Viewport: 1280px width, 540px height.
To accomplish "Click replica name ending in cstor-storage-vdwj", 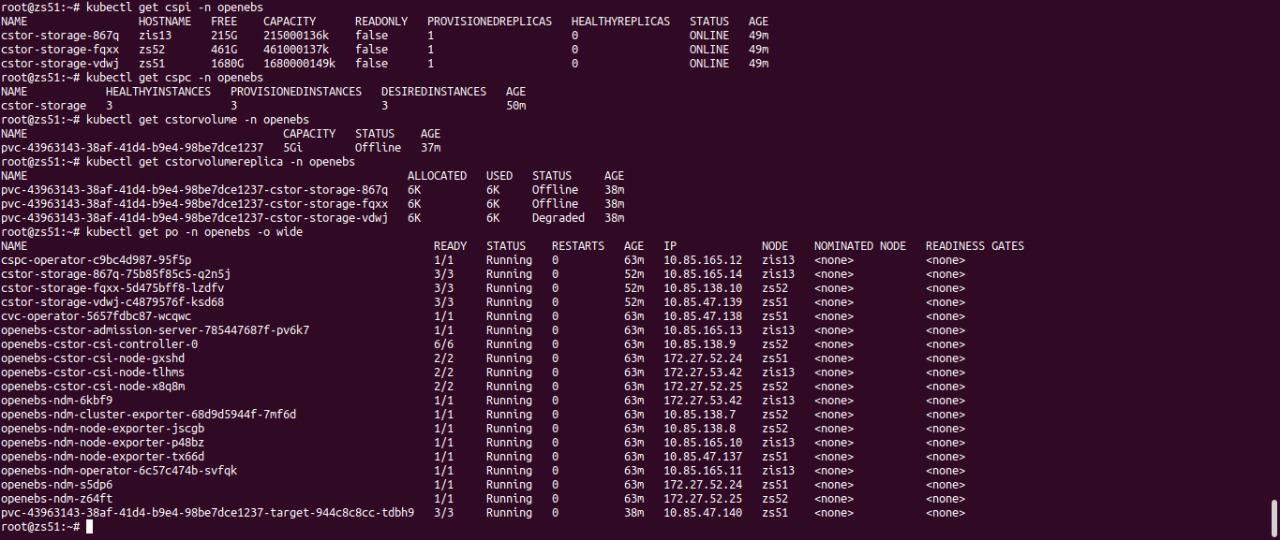I will pyautogui.click(x=195, y=217).
